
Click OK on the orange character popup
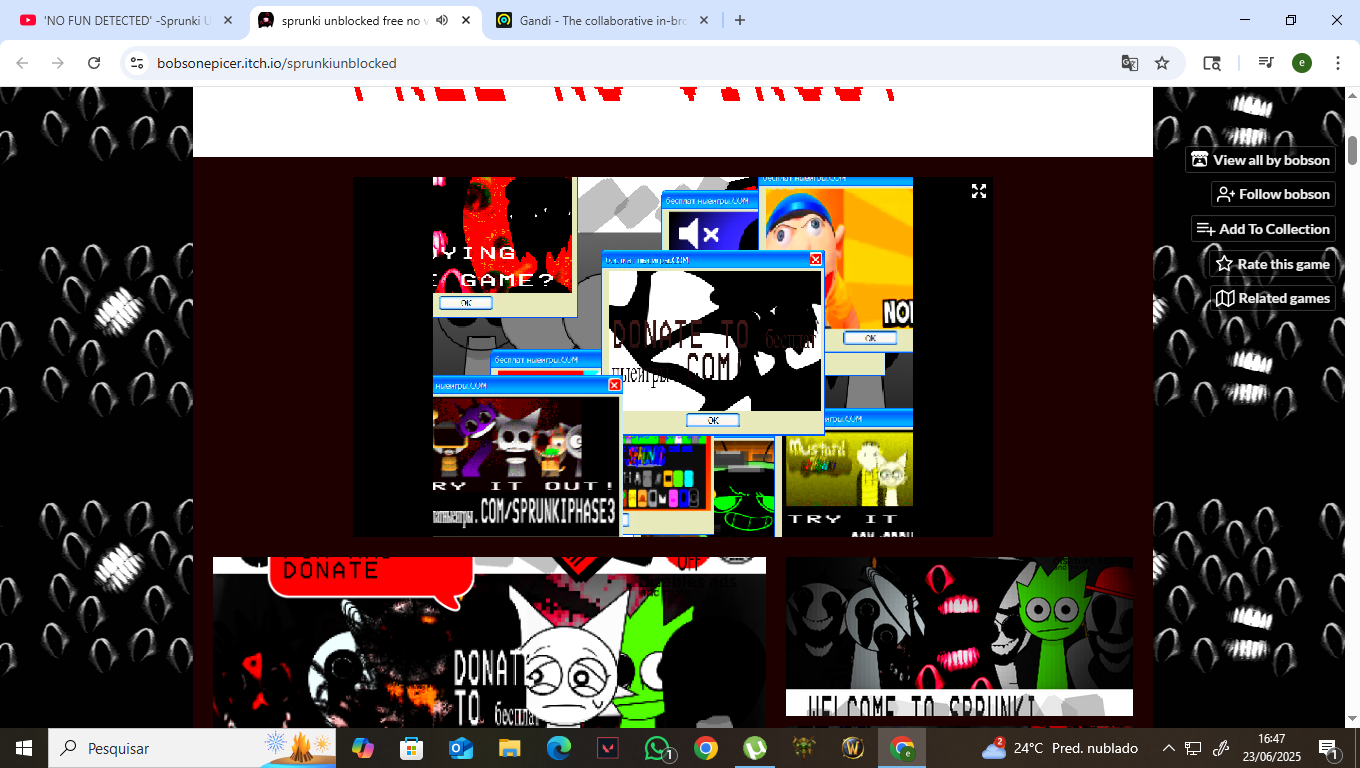(870, 338)
